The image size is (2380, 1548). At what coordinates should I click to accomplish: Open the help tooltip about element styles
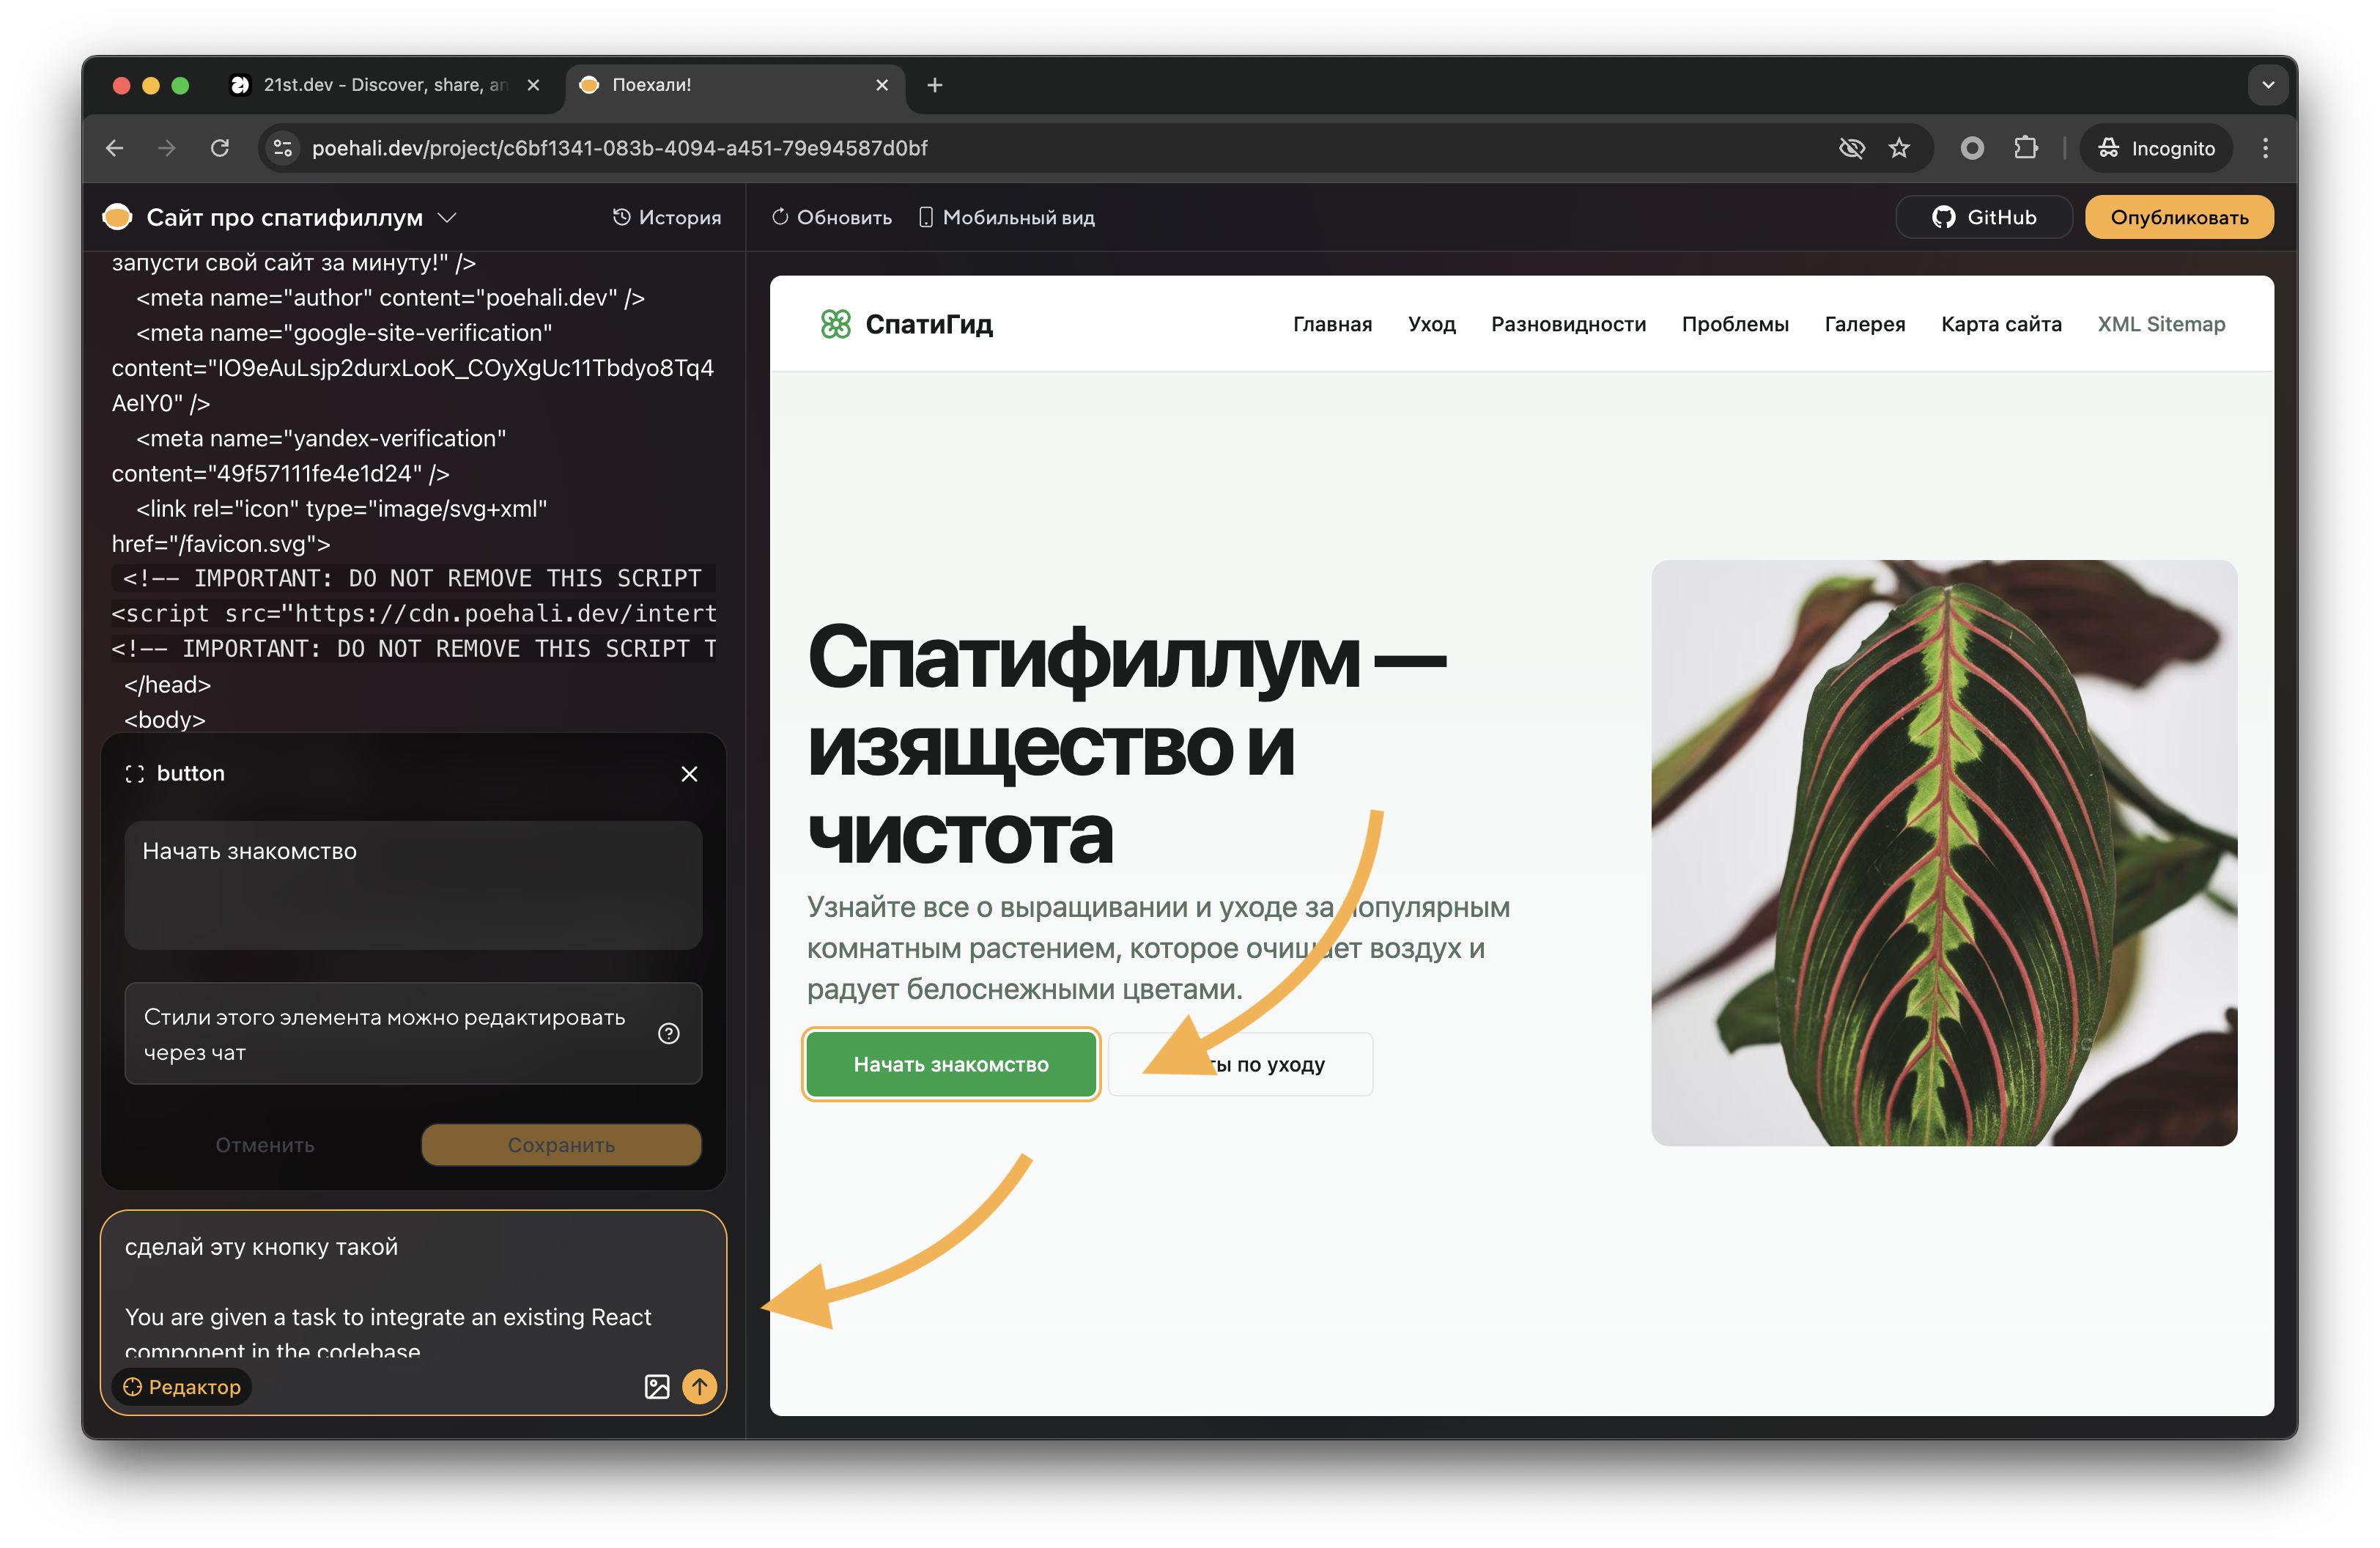[x=669, y=1034]
